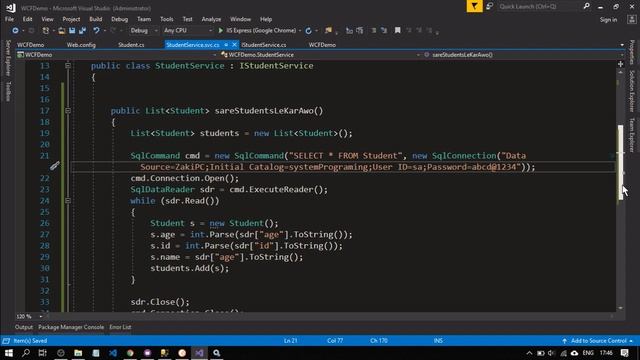Click Add to Source Control button
The width and height of the screenshot is (640, 360).
coord(598,340)
